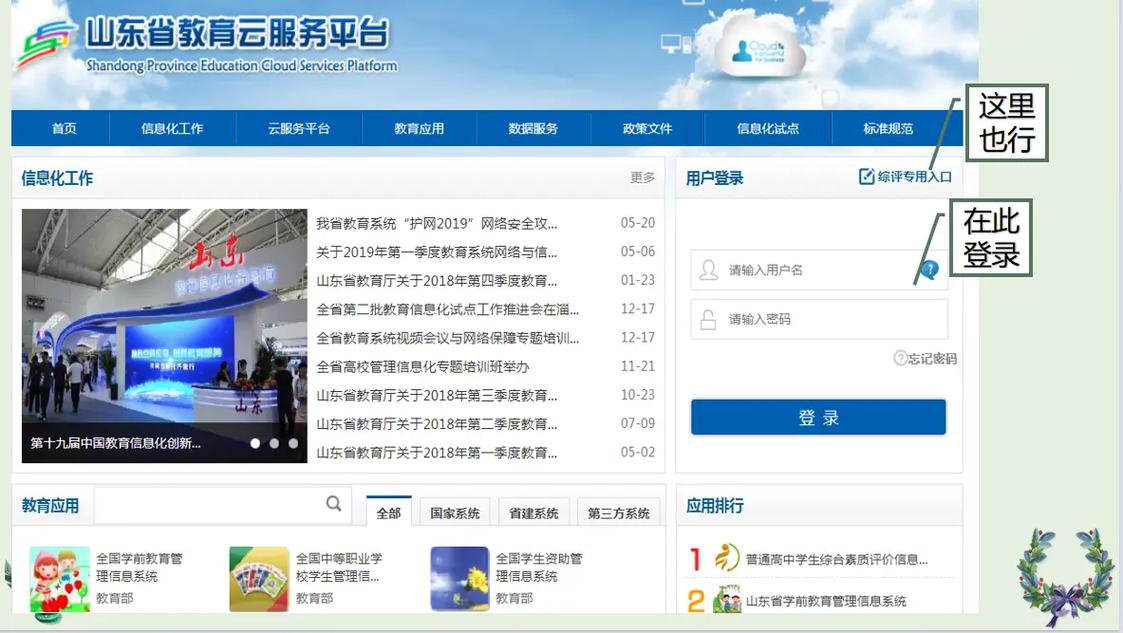Open 首页 in navigation bar
Screen dimensions: 1123x633
[x=64, y=128]
